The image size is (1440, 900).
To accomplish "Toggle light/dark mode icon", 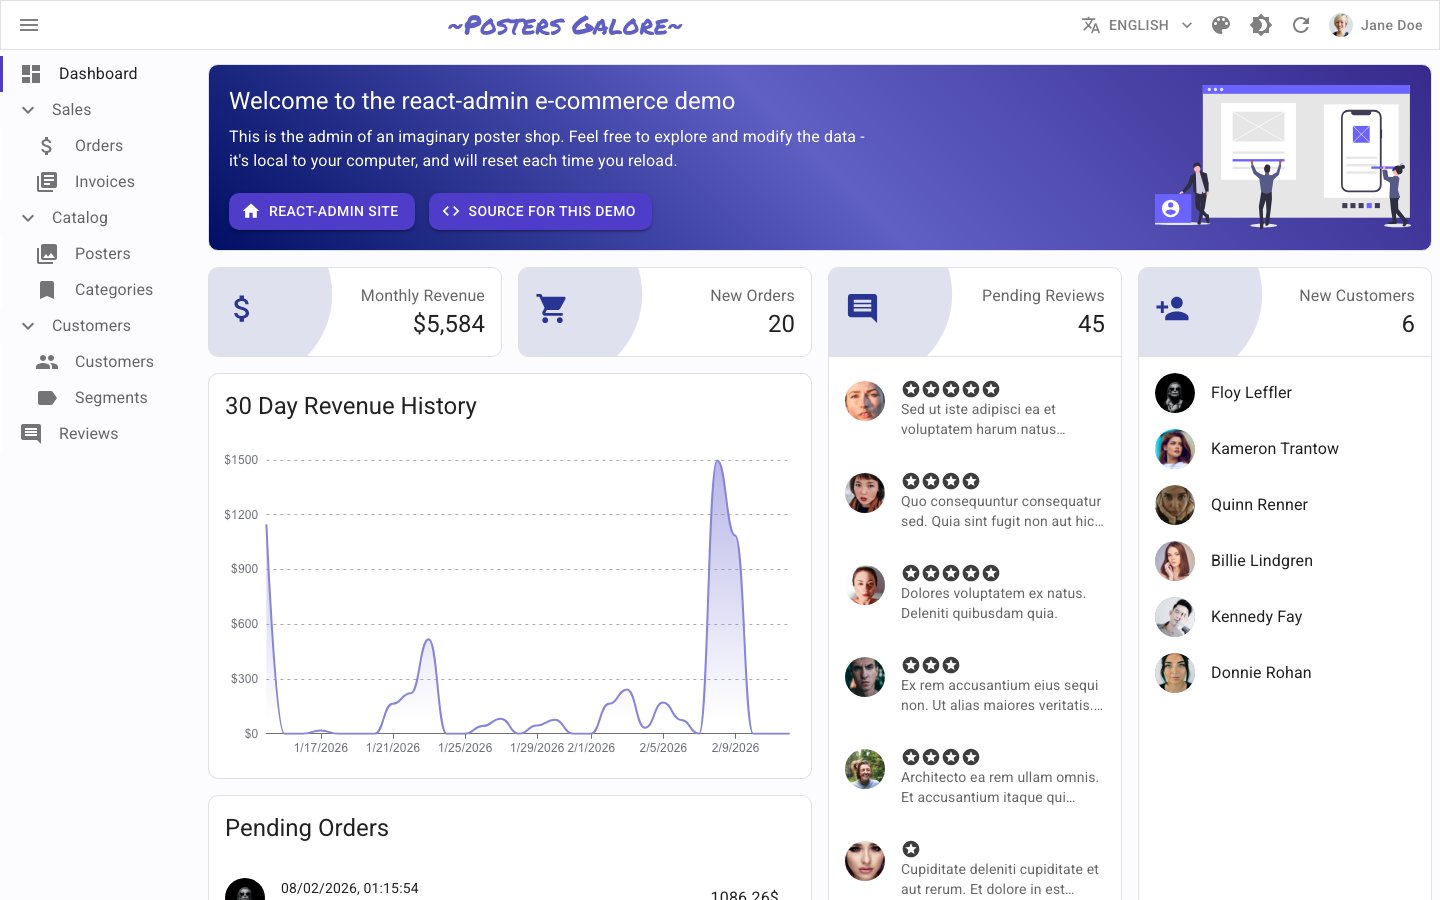I will point(1261,25).
